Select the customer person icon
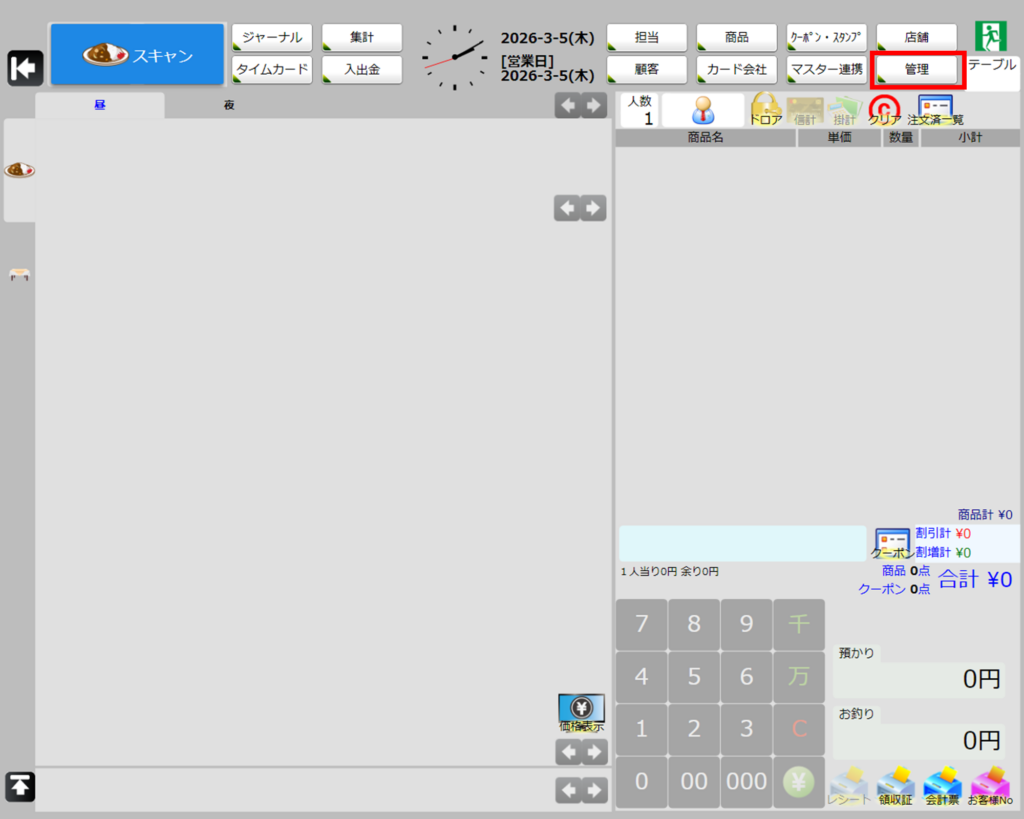This screenshot has width=1024, height=819. pos(702,110)
